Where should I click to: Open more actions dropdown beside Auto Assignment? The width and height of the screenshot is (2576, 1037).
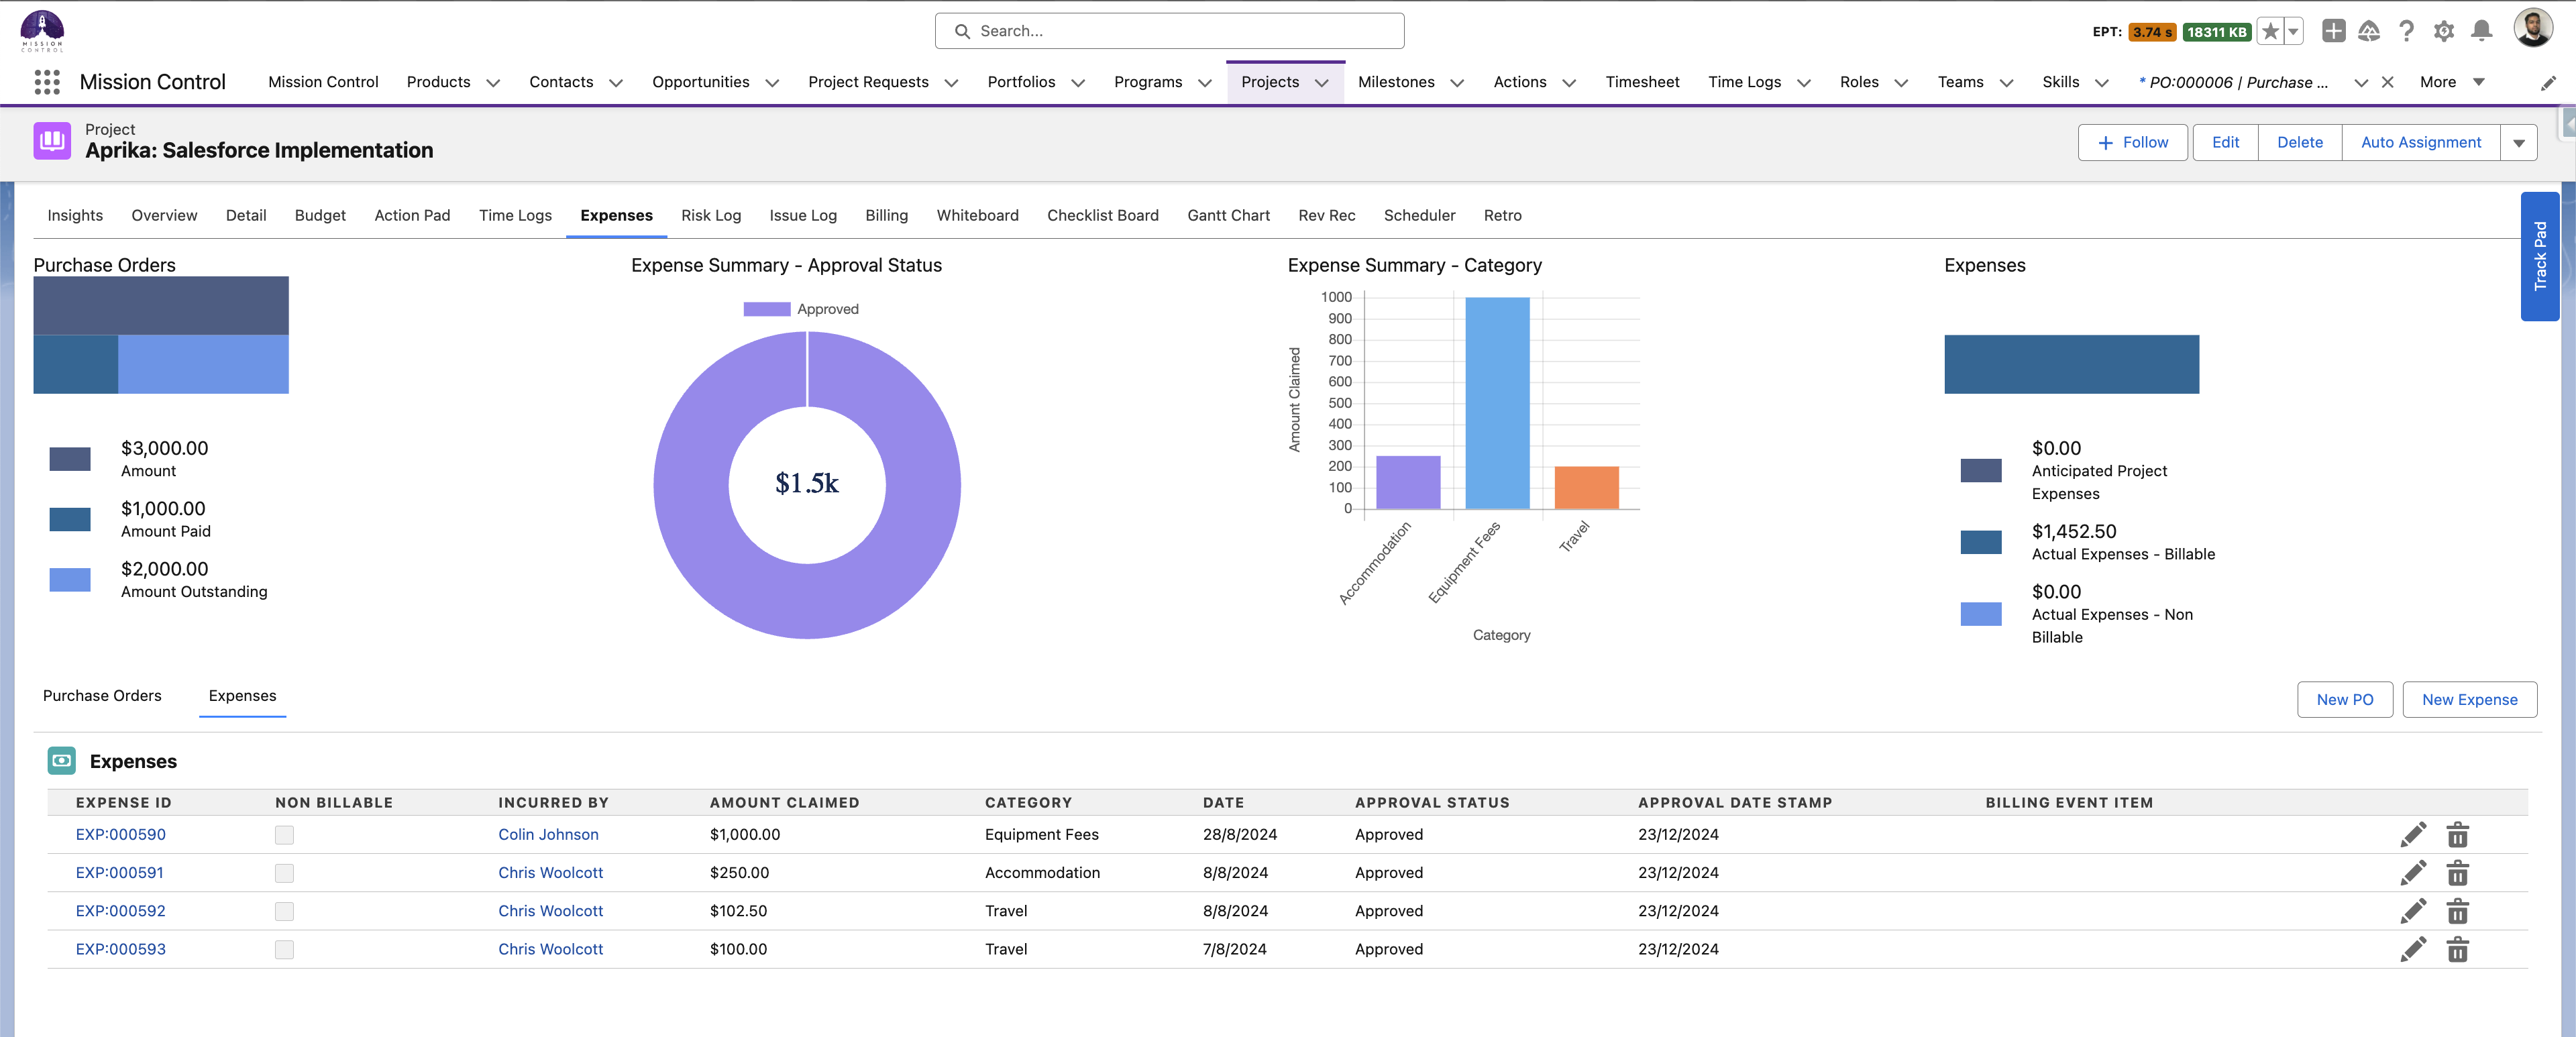pyautogui.click(x=2519, y=142)
